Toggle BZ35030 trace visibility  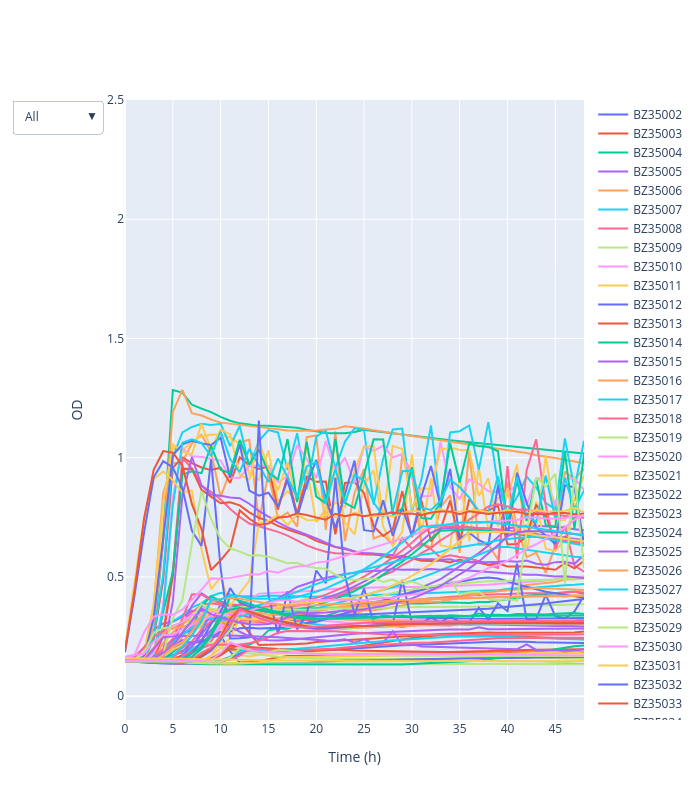tap(656, 647)
